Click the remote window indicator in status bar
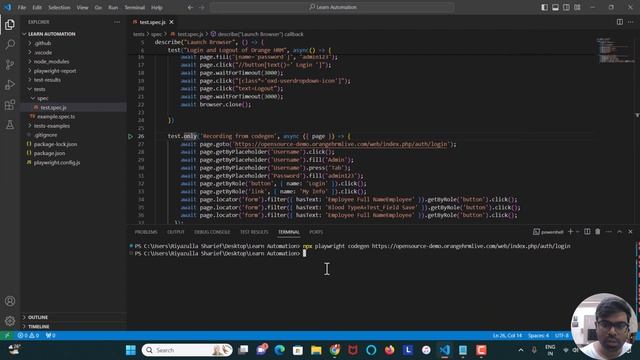 click(x=7, y=336)
